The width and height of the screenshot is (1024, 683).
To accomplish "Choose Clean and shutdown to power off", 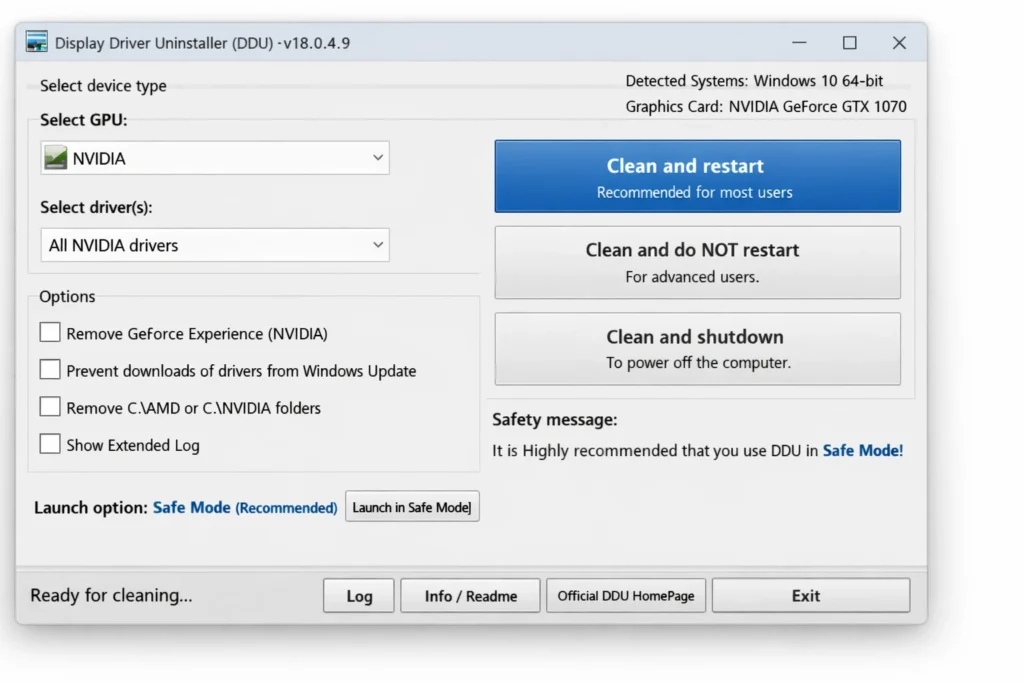I will coord(697,348).
